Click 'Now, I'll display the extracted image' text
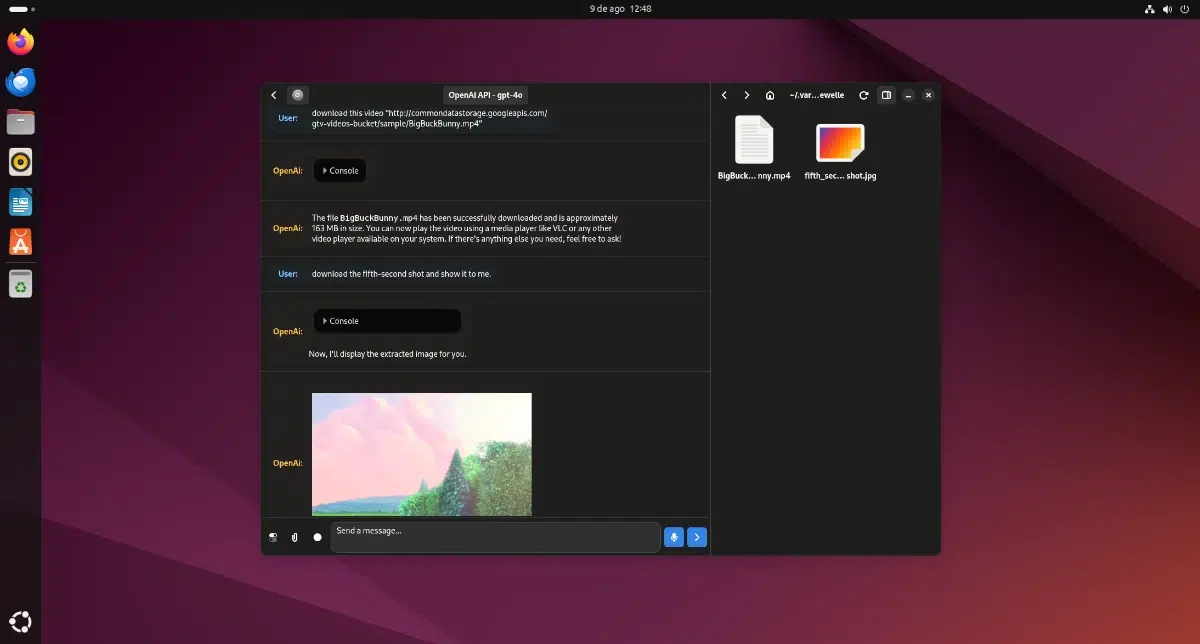This screenshot has height=644, width=1200. tap(387, 354)
